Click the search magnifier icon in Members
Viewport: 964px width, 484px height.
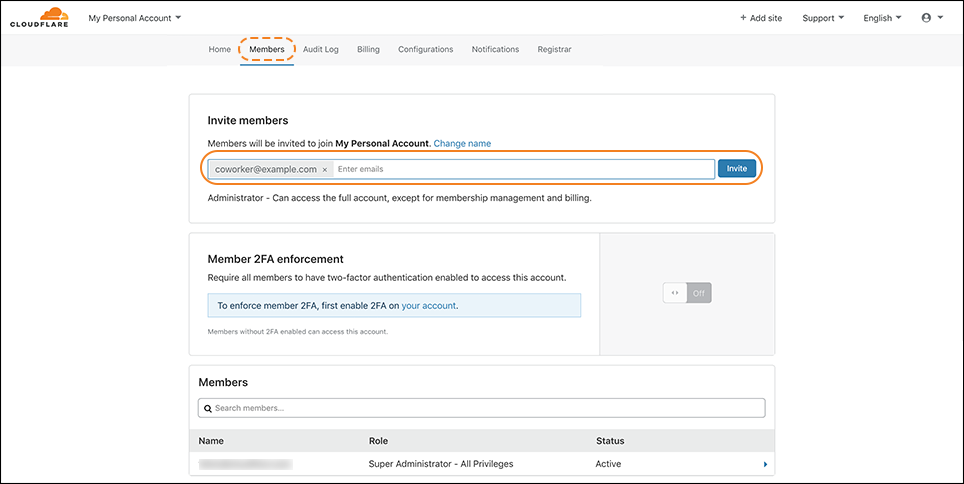[x=207, y=408]
